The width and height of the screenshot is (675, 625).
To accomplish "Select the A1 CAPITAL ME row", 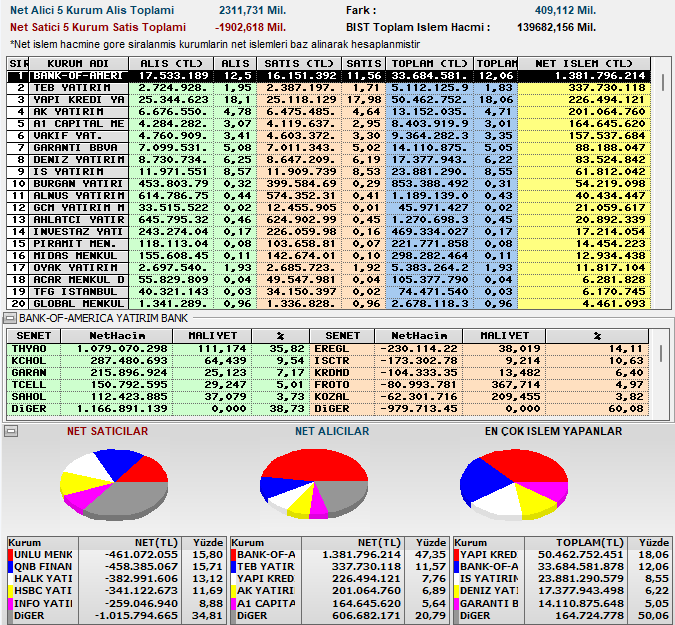I will [x=328, y=124].
